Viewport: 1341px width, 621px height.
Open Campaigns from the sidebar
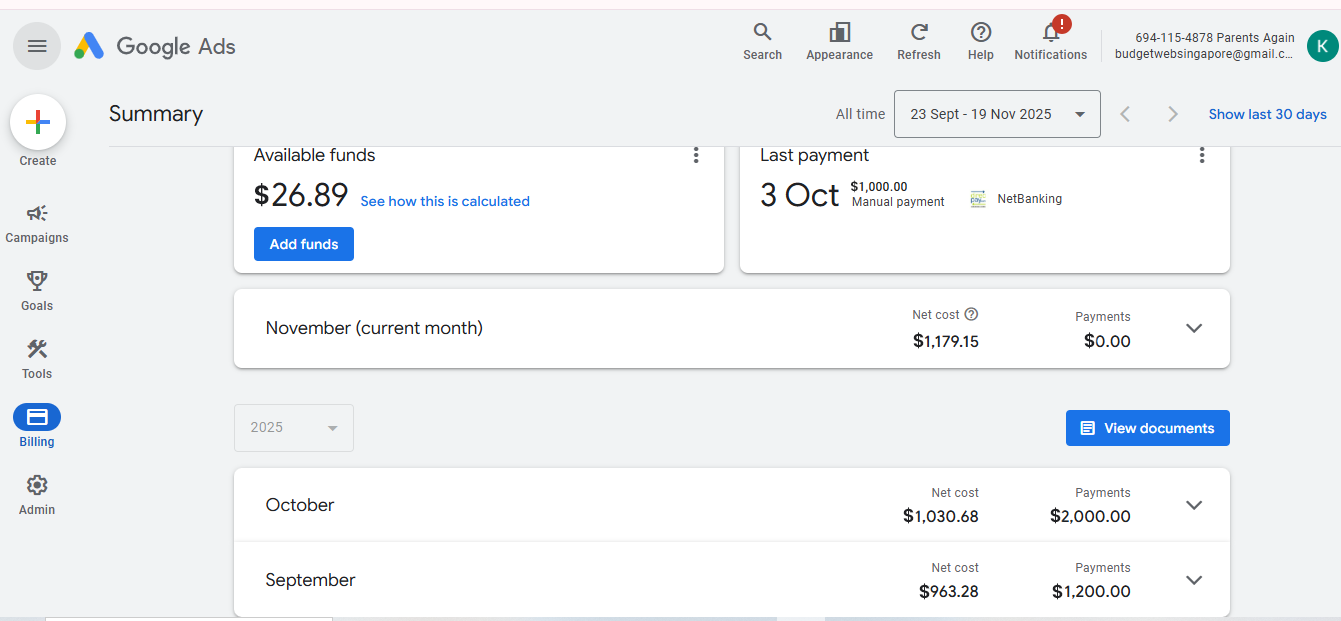point(37,214)
